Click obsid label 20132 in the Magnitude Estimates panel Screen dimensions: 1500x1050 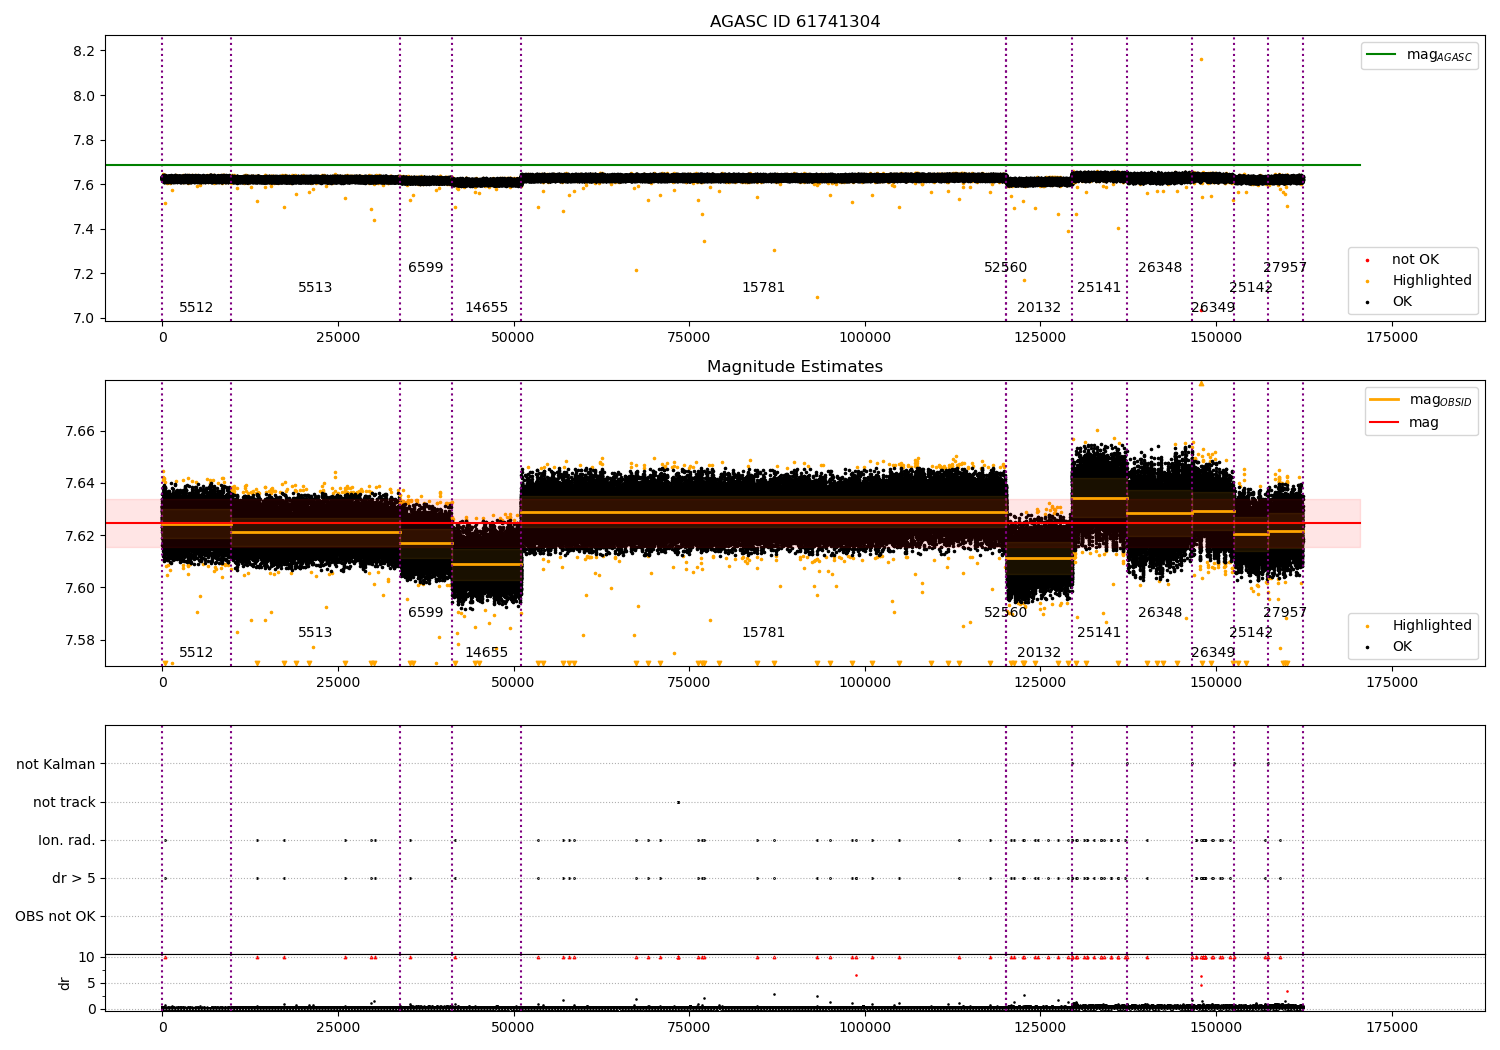(x=1039, y=653)
